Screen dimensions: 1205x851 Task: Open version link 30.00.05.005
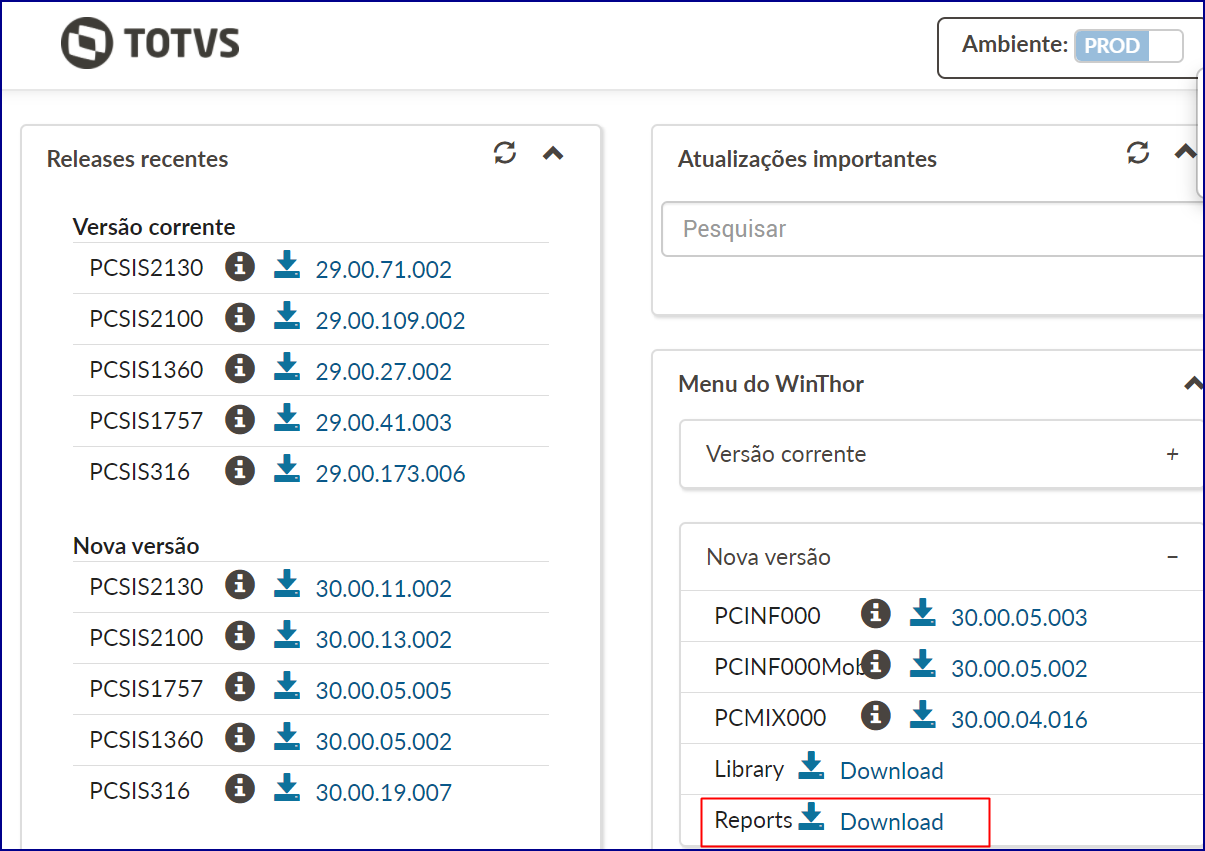click(x=384, y=691)
